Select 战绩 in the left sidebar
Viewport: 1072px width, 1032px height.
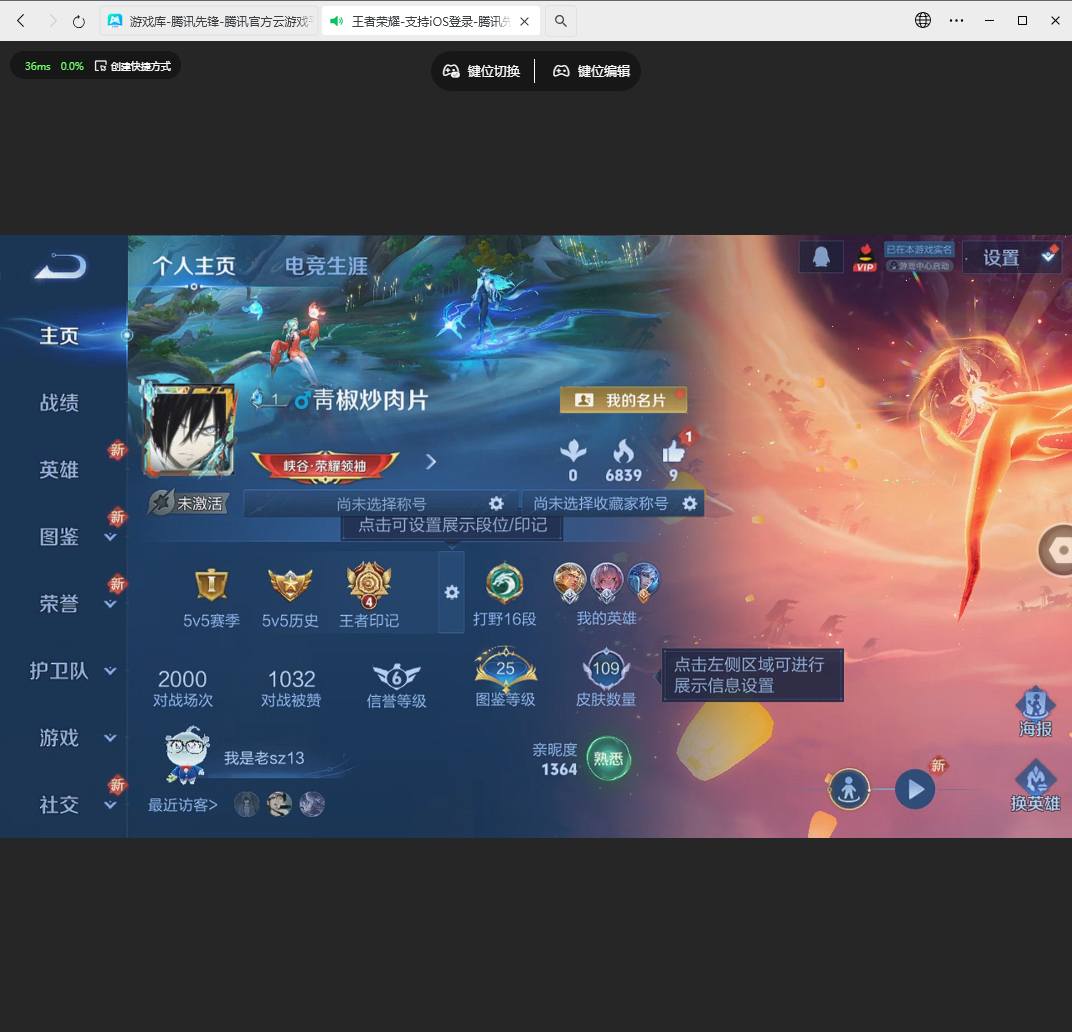coord(58,403)
